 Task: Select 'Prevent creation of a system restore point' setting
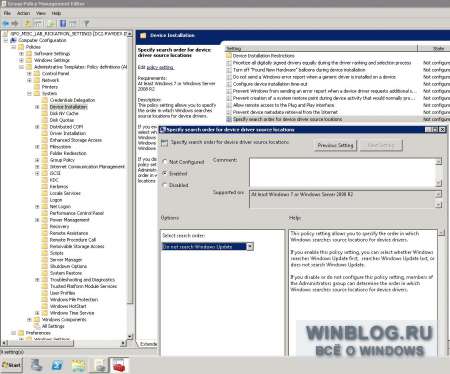324,98
